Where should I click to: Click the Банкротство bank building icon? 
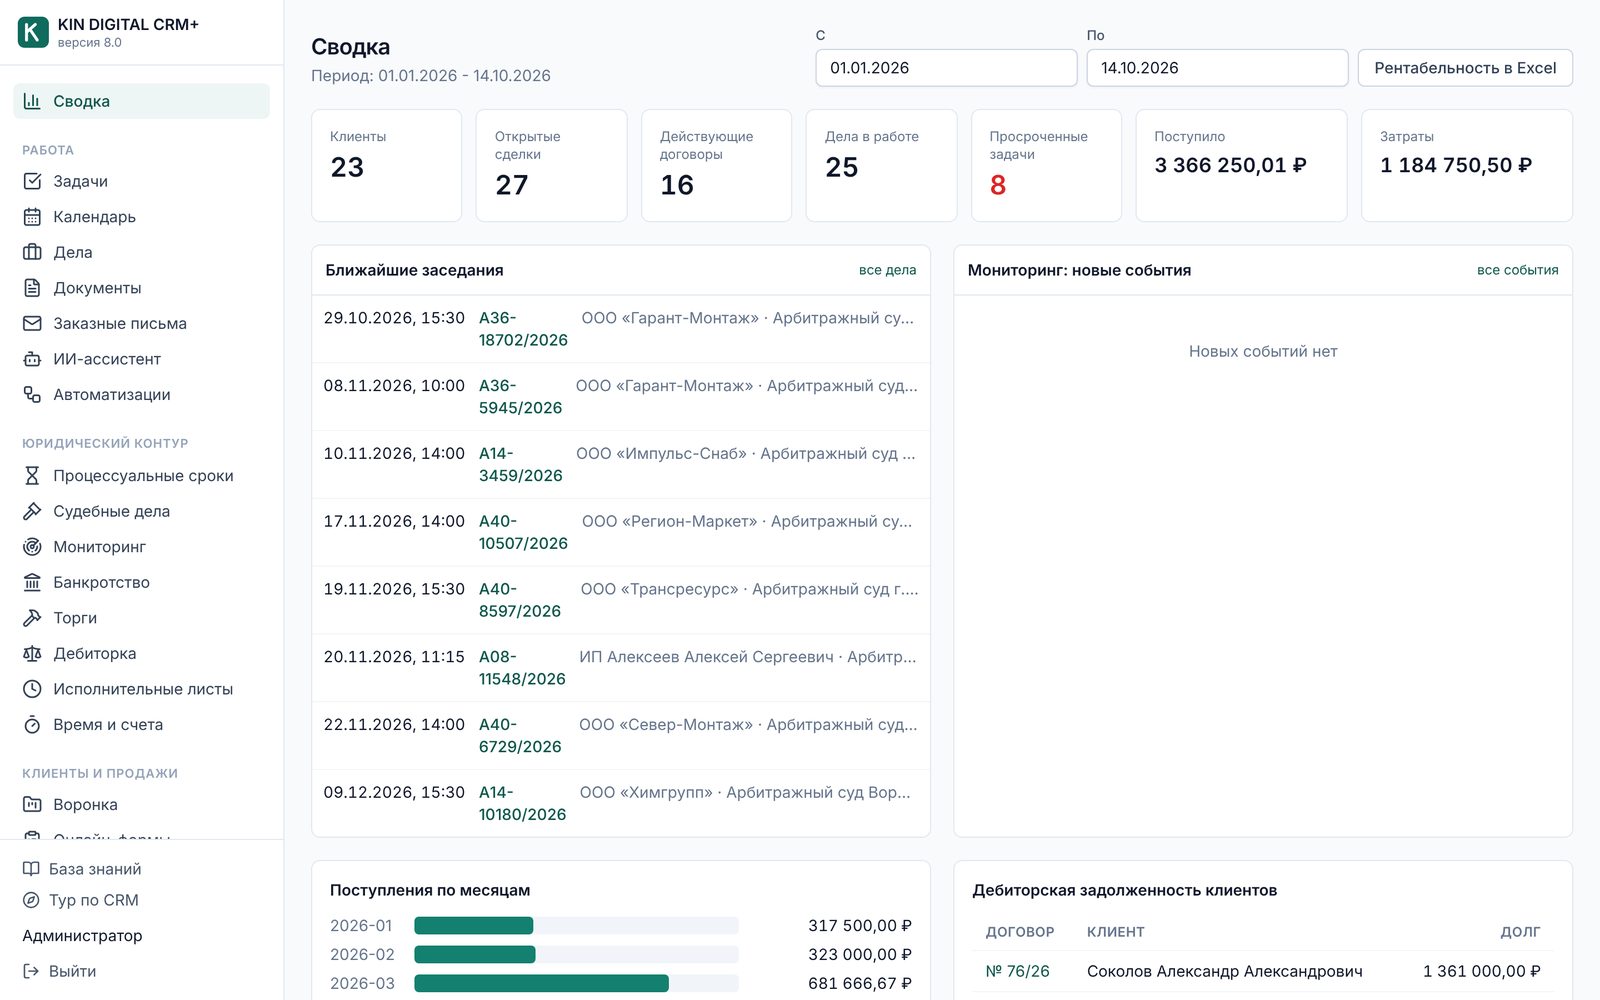32,582
